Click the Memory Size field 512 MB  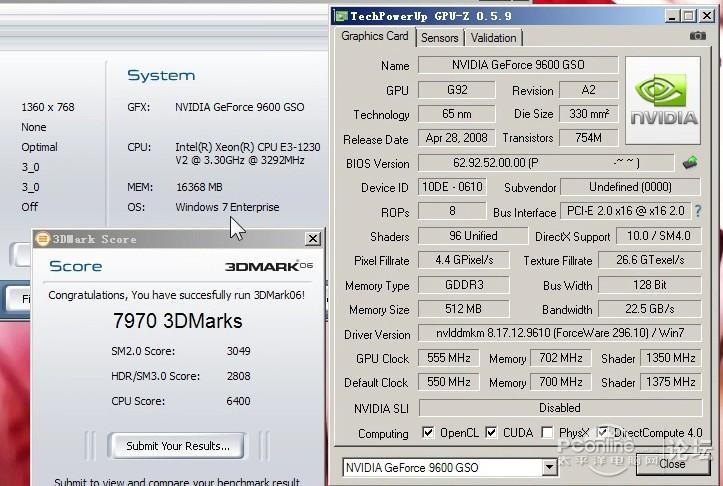click(464, 308)
